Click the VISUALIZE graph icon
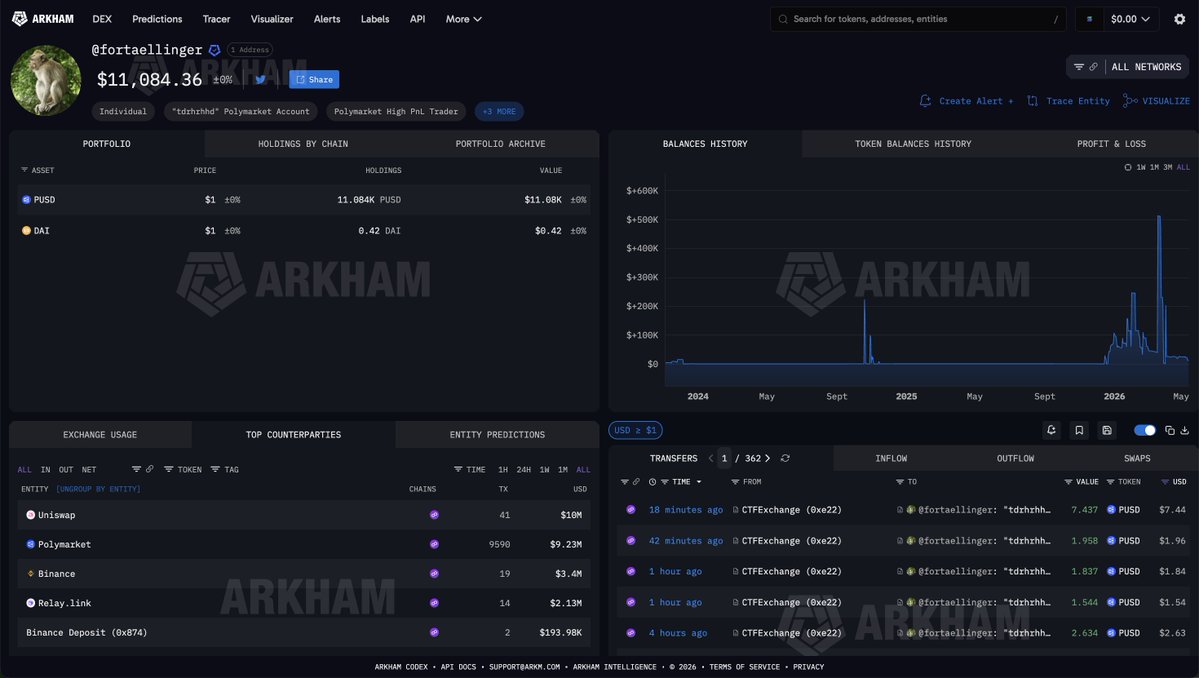This screenshot has width=1199, height=678. pos(1130,101)
